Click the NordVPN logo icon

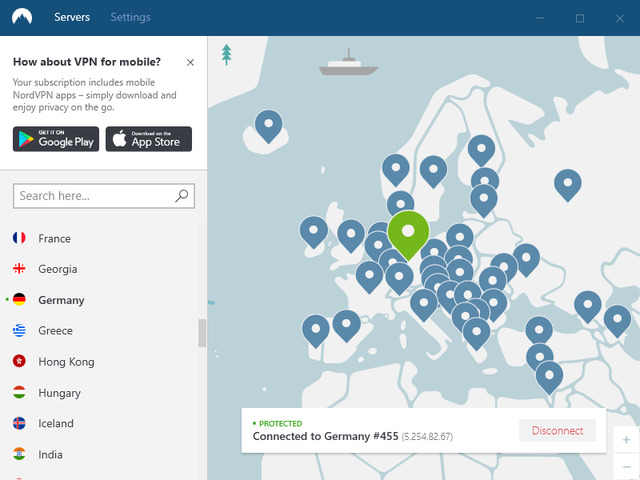[21, 17]
